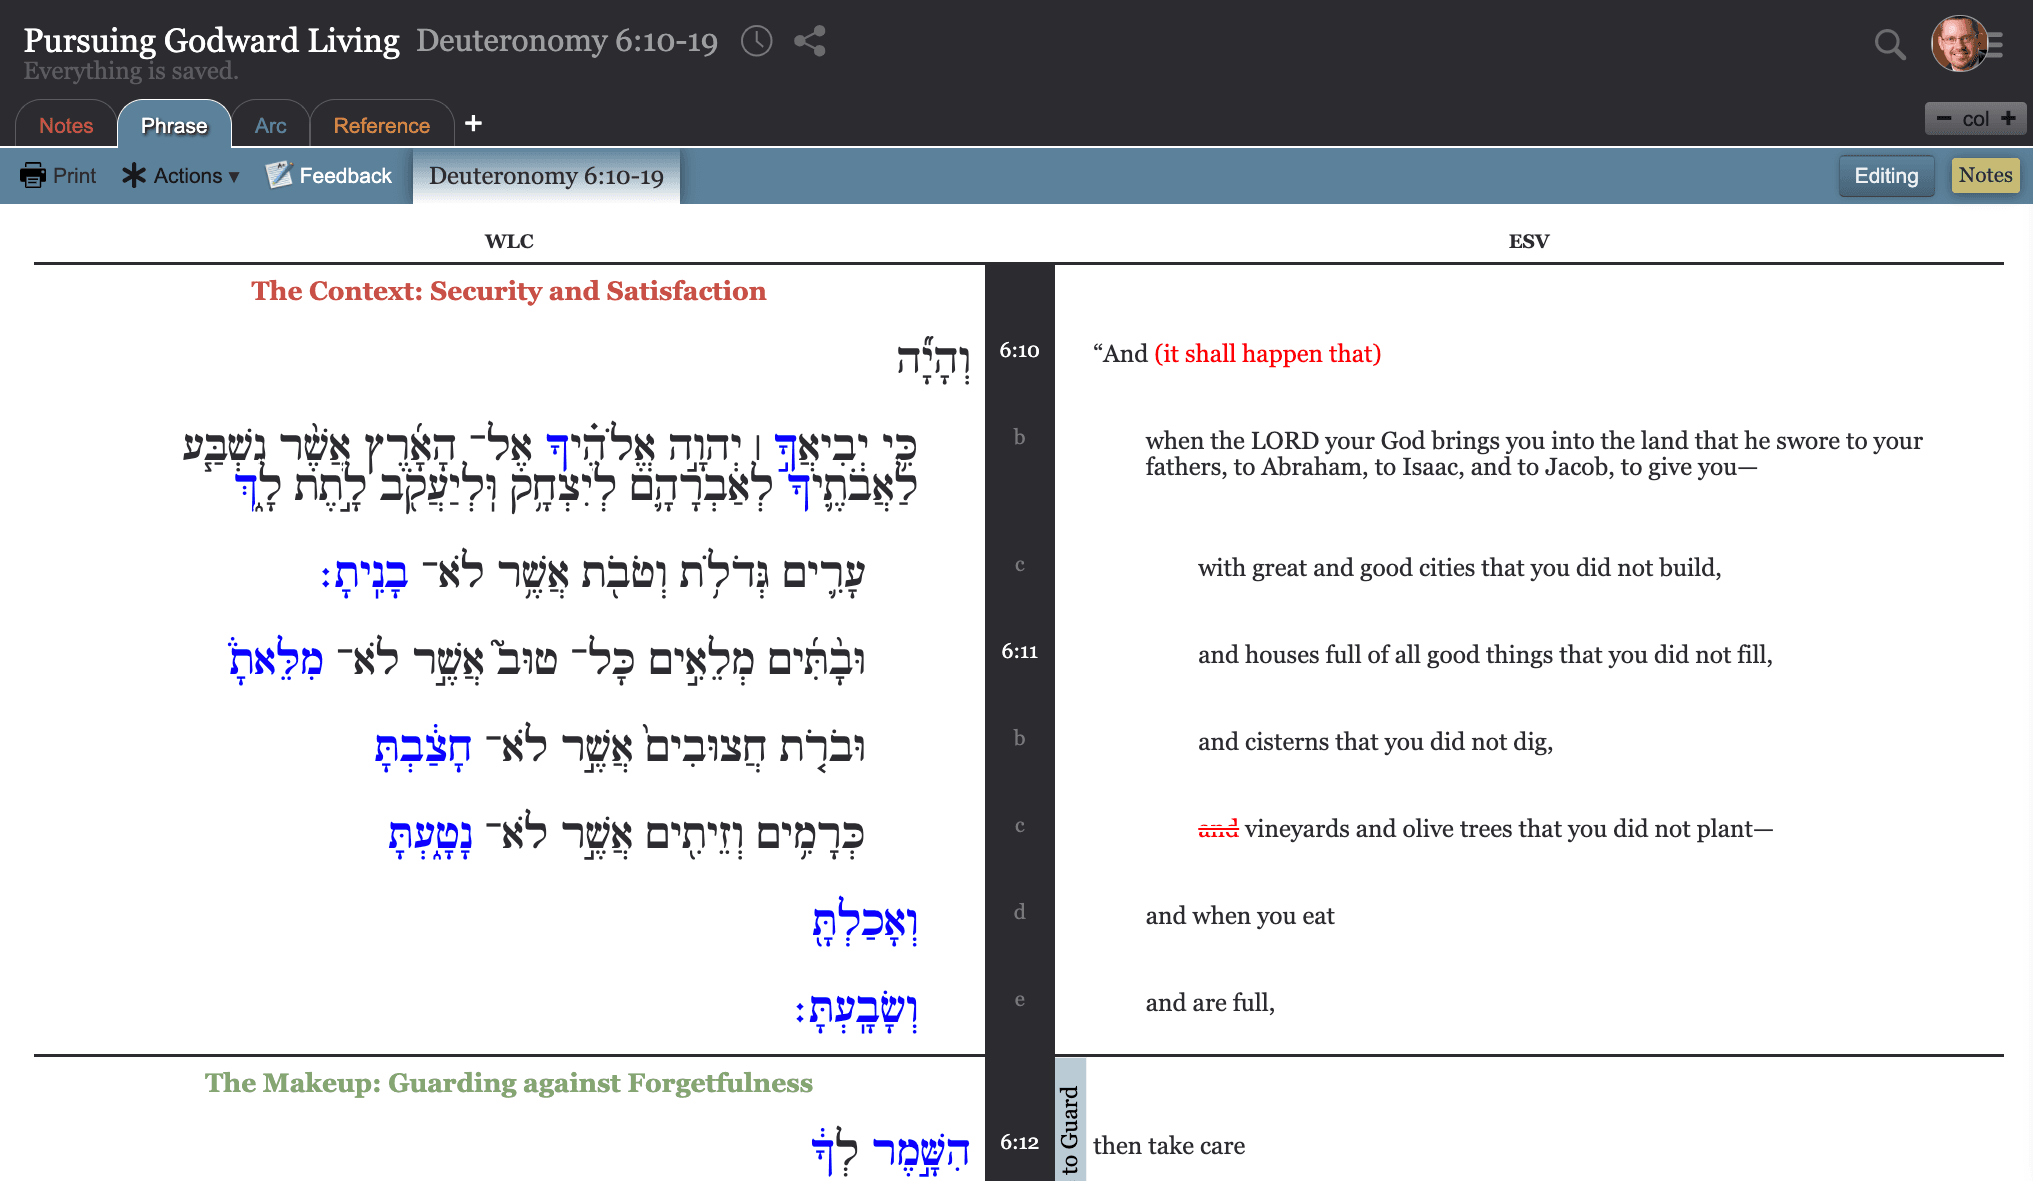The image size is (2033, 1181).
Task: Open search with the magnifying glass
Action: click(x=1888, y=44)
